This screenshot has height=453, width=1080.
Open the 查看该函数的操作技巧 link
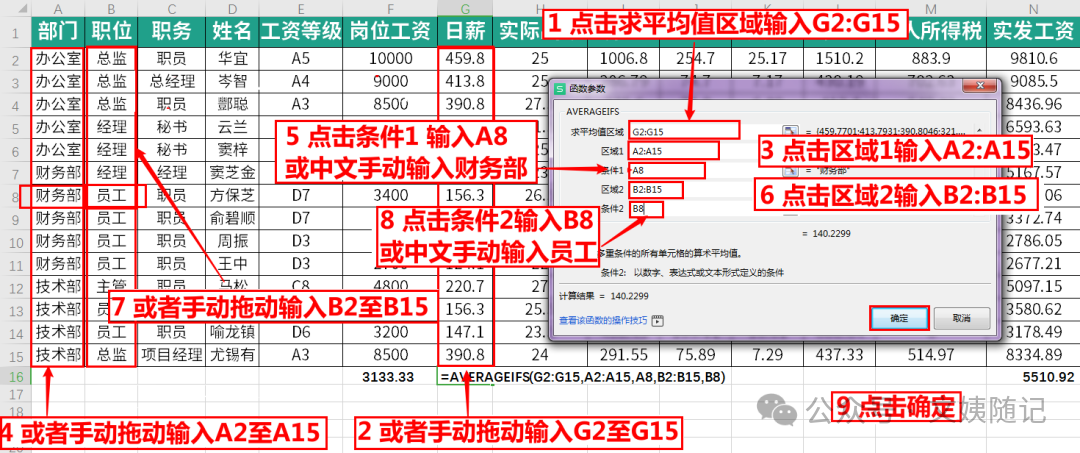coord(603,320)
